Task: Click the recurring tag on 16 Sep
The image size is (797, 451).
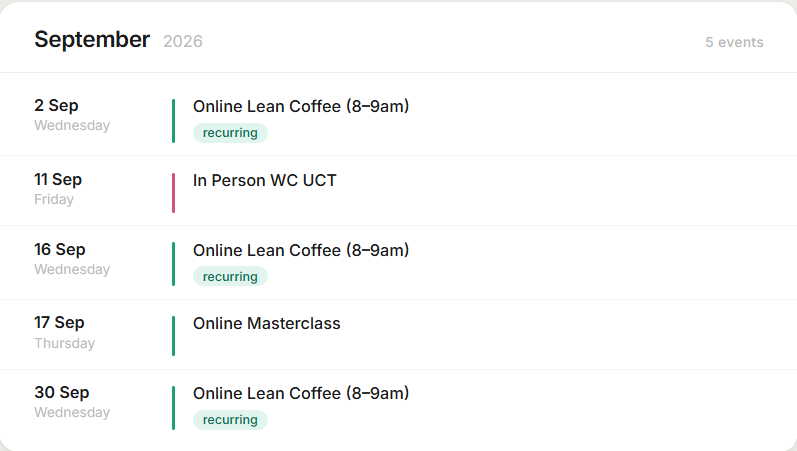Action: [x=230, y=277]
